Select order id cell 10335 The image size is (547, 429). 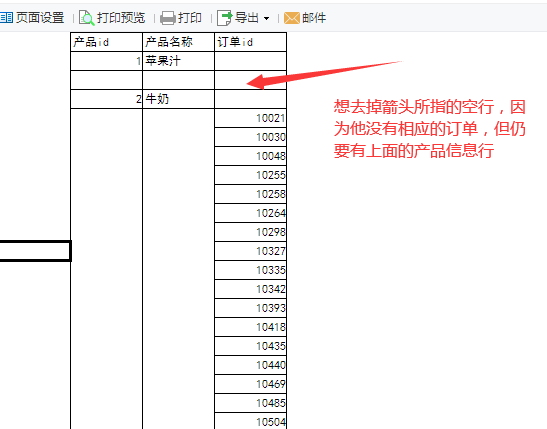(x=250, y=270)
